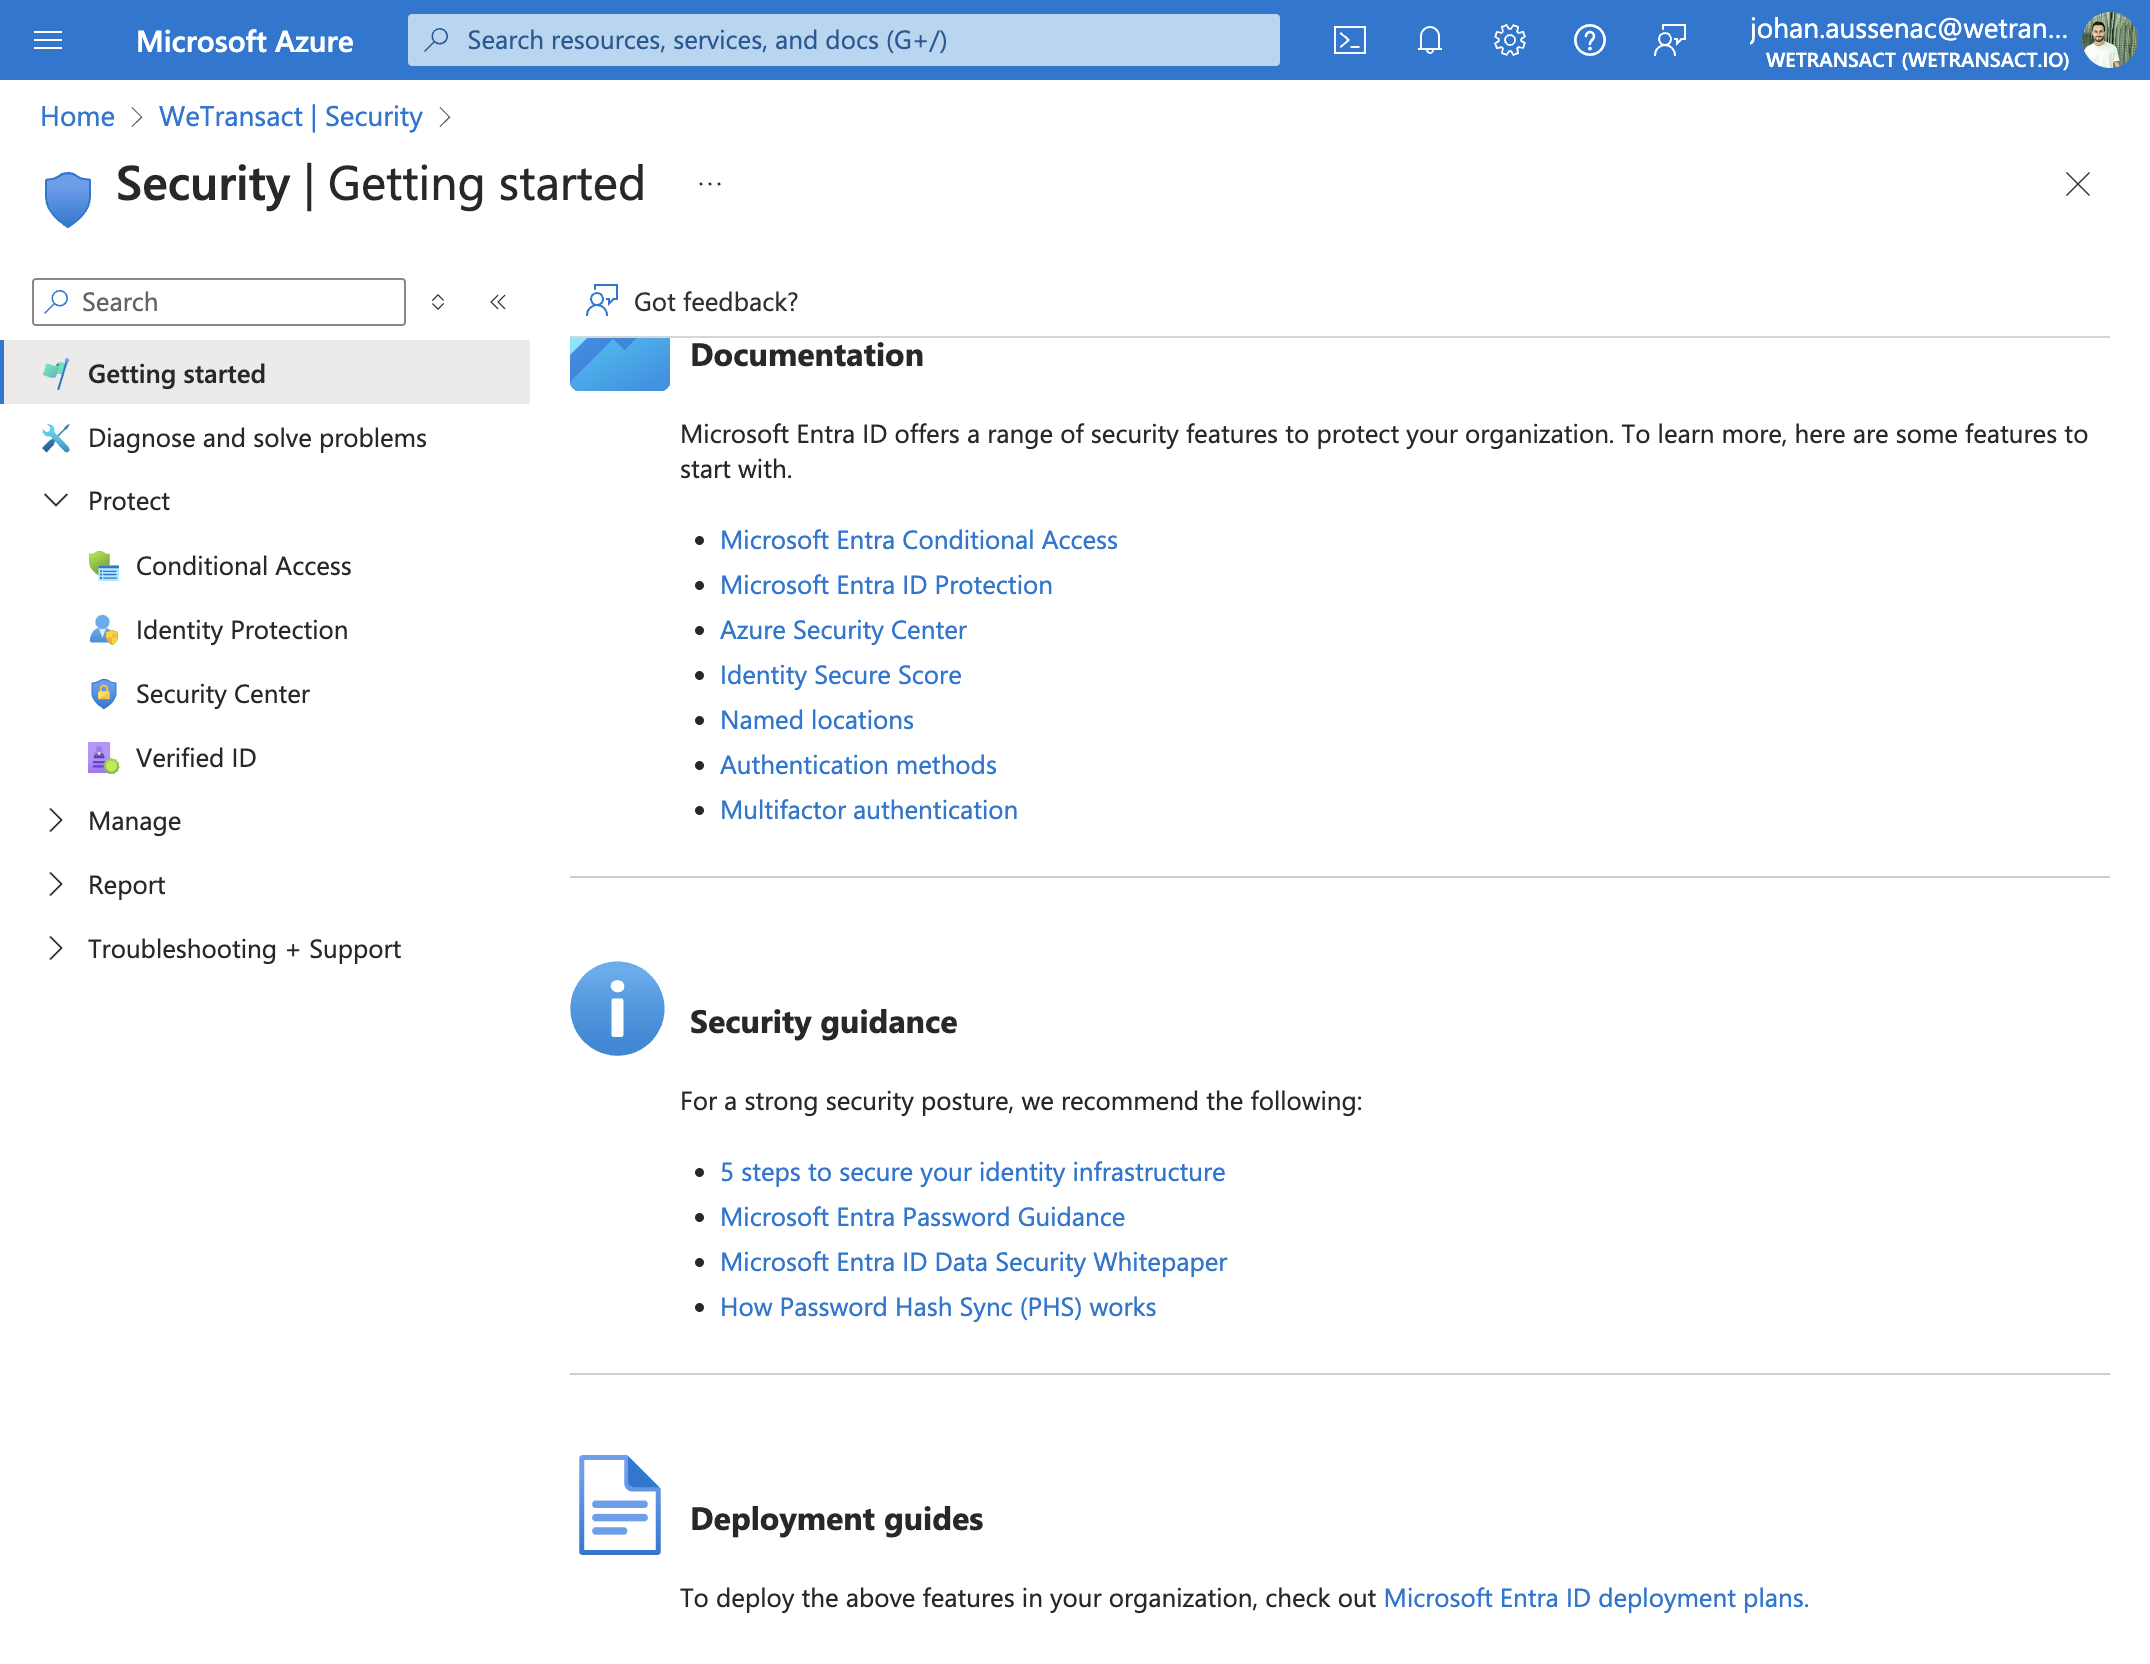Image resolution: width=2150 pixels, height=1664 pixels.
Task: Open portal settings gear
Action: (x=1510, y=40)
